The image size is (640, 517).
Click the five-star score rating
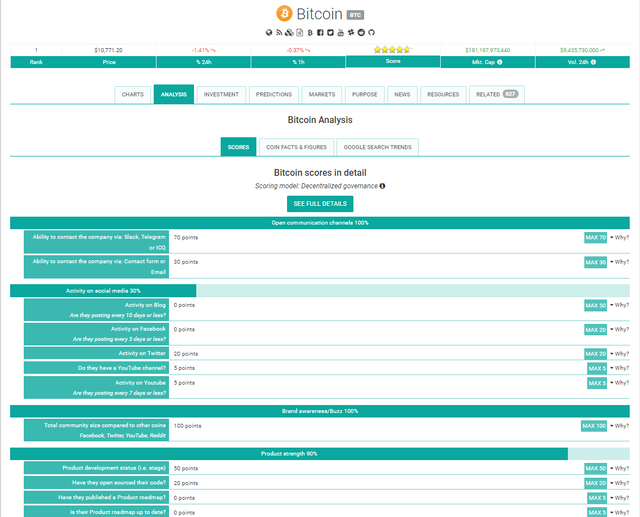(392, 49)
